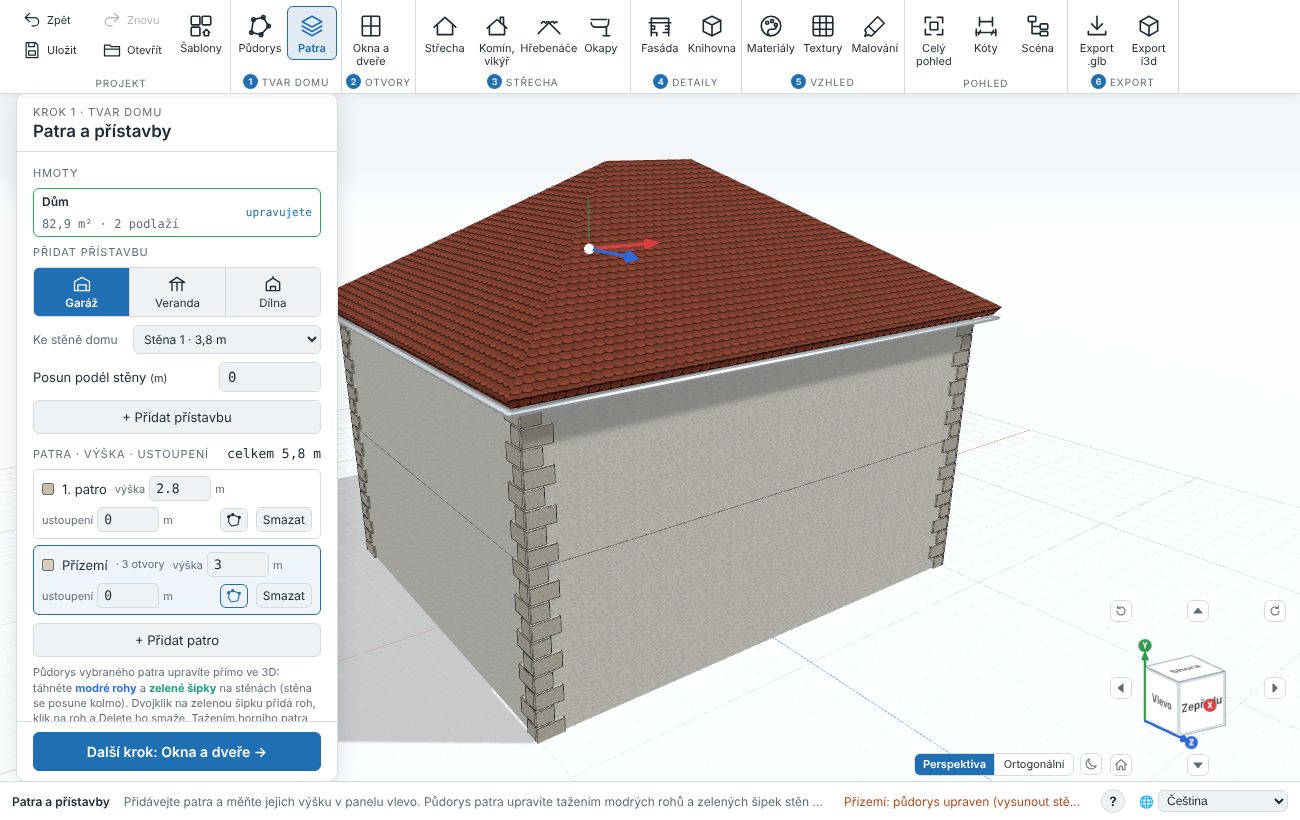Export model as .glb file

(1097, 38)
